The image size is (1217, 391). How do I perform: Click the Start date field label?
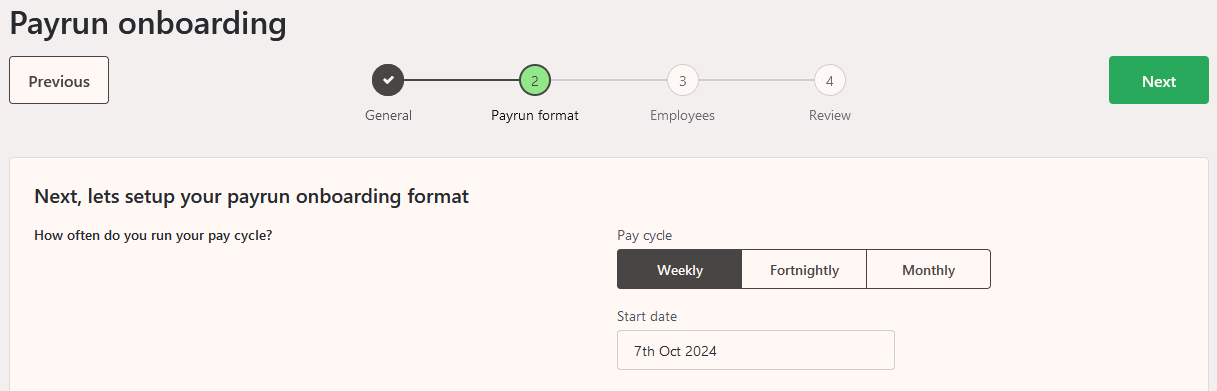[647, 316]
